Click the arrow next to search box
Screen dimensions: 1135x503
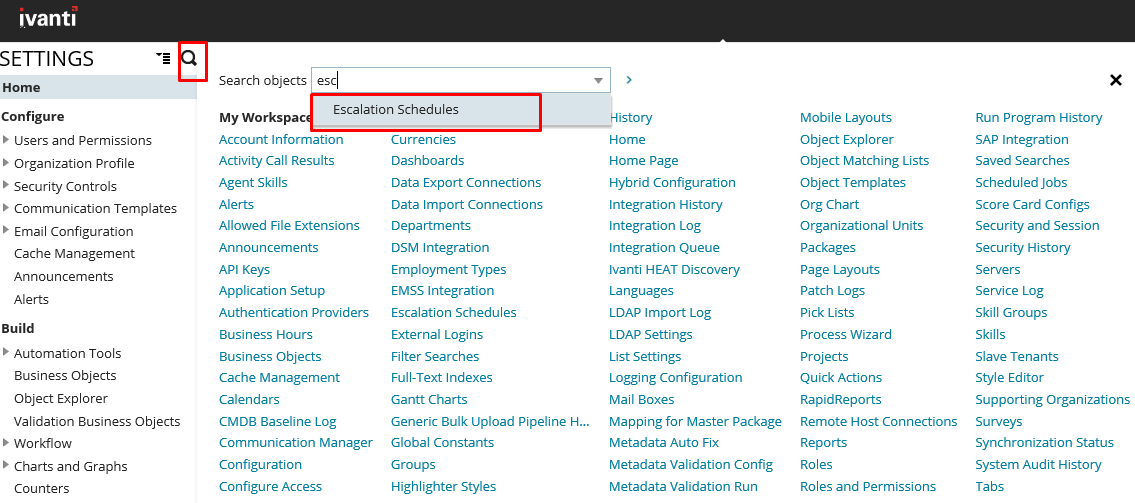(x=629, y=80)
